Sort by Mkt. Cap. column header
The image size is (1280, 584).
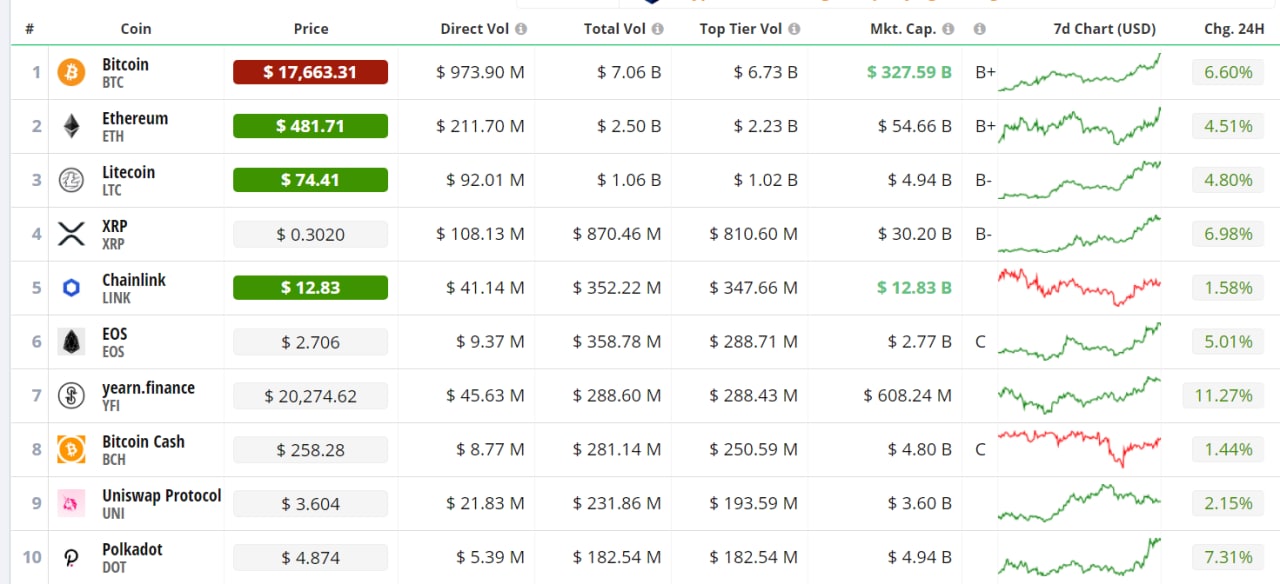point(903,29)
